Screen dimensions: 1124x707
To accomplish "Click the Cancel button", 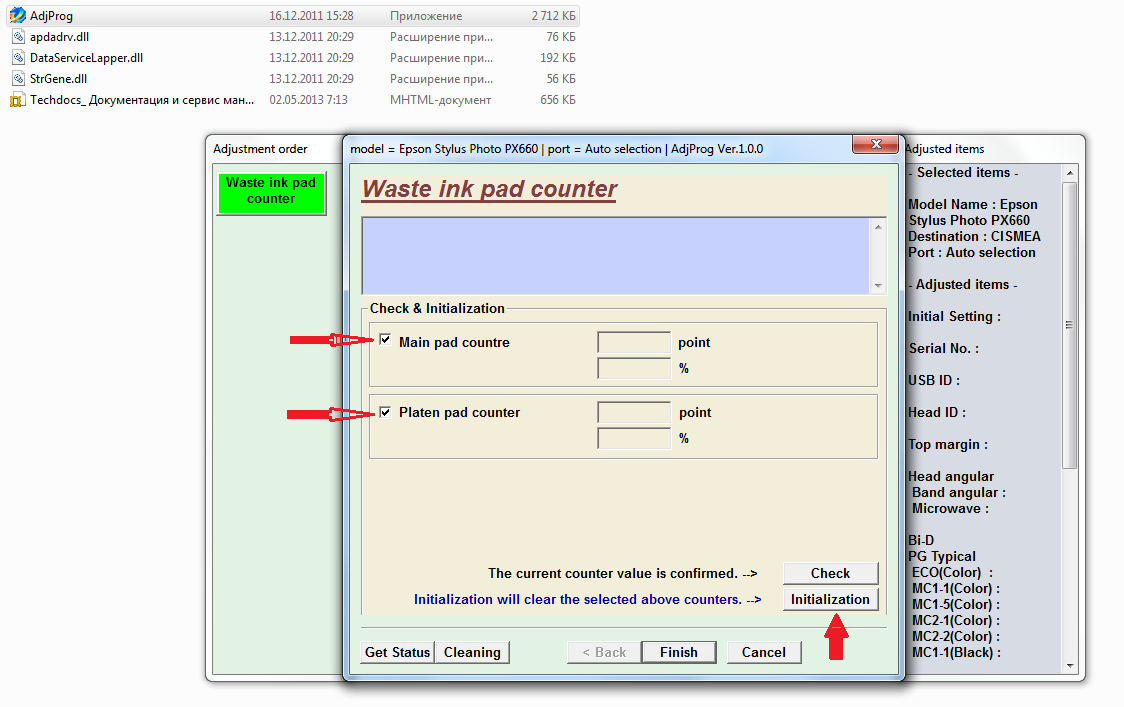I will click(763, 652).
